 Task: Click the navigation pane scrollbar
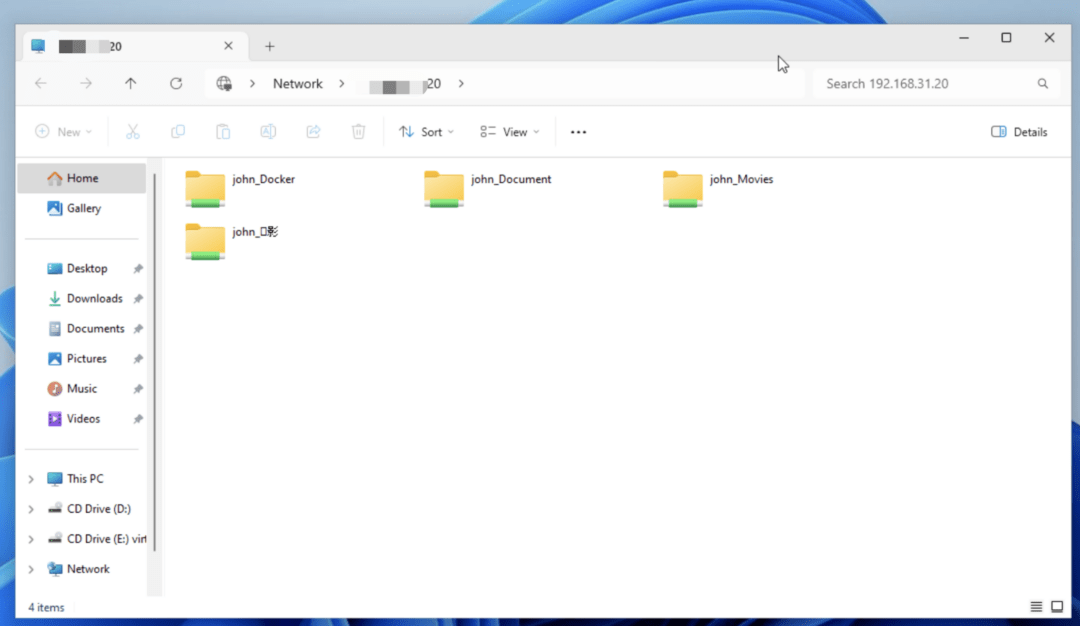pos(155,362)
